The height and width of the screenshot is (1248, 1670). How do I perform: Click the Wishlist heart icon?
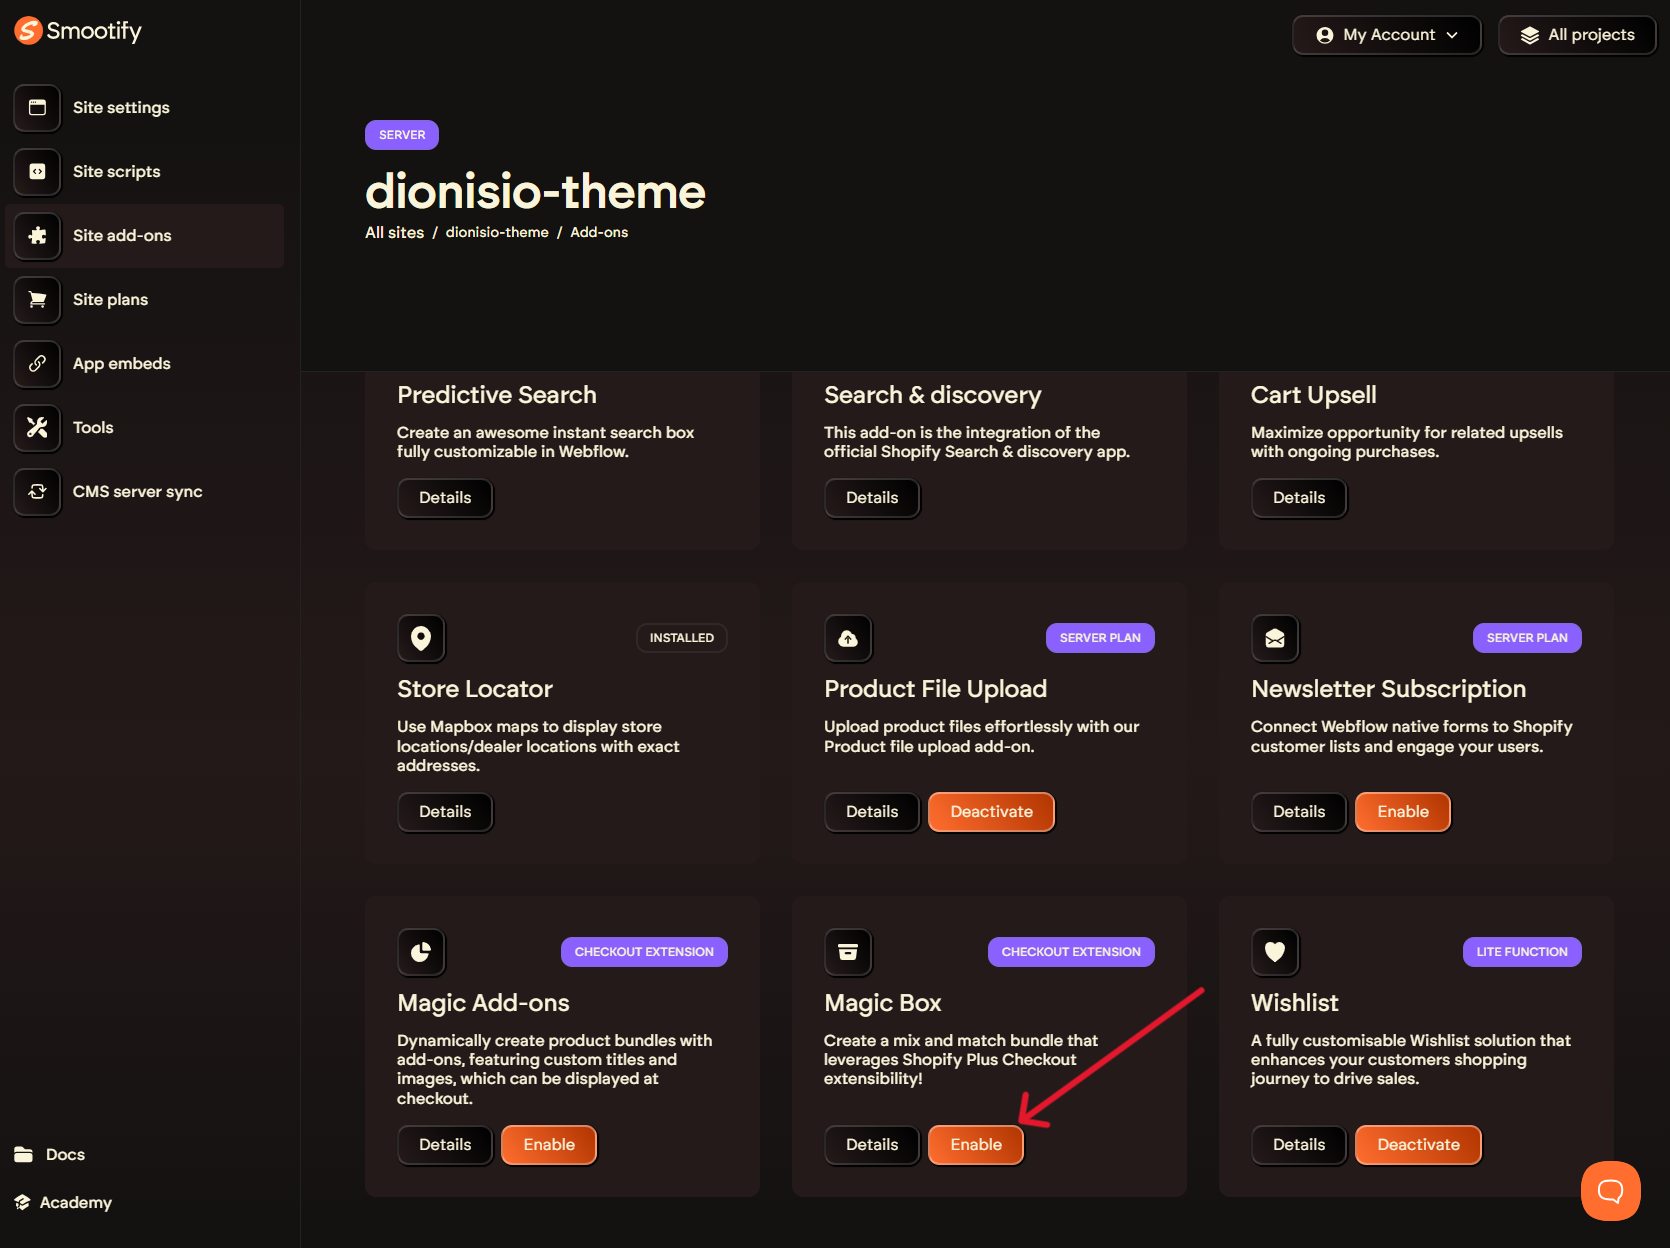click(x=1275, y=952)
